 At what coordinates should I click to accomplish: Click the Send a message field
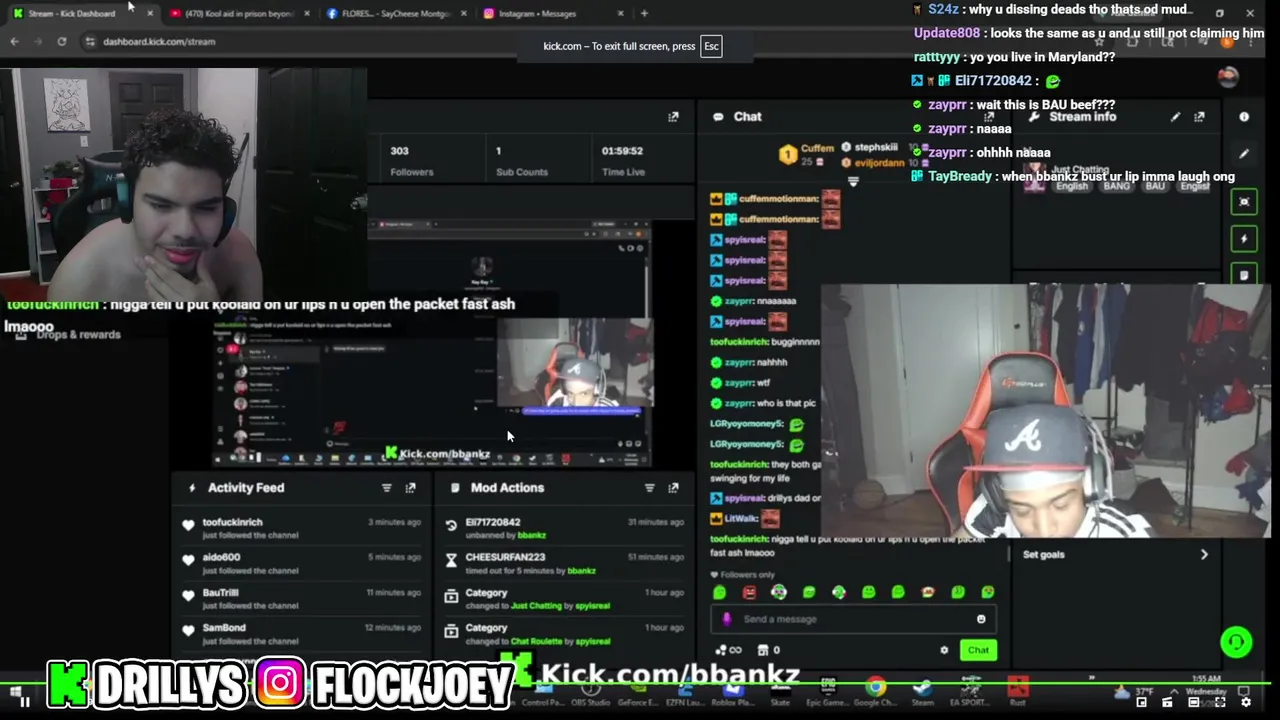pyautogui.click(x=853, y=619)
